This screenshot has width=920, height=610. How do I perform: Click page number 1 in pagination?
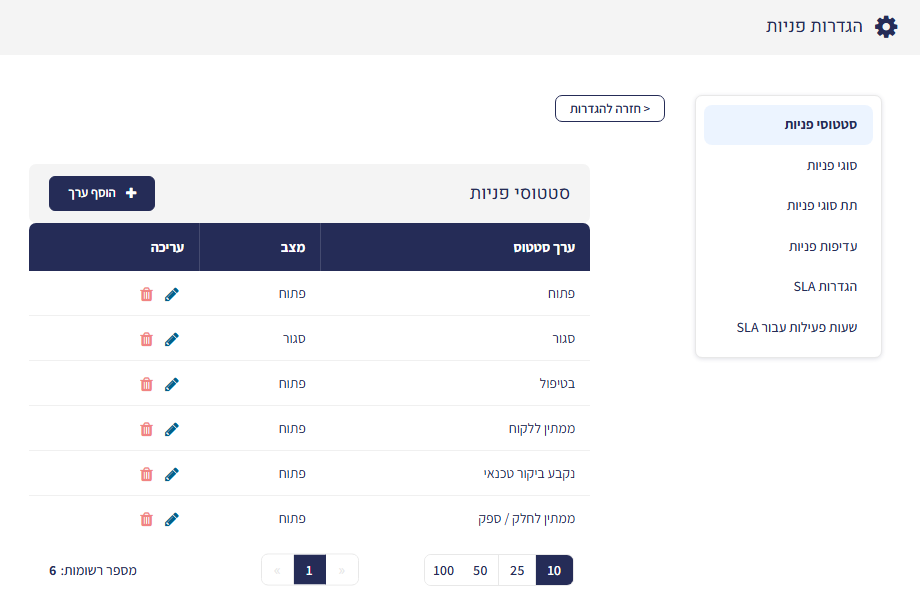pyautogui.click(x=309, y=570)
